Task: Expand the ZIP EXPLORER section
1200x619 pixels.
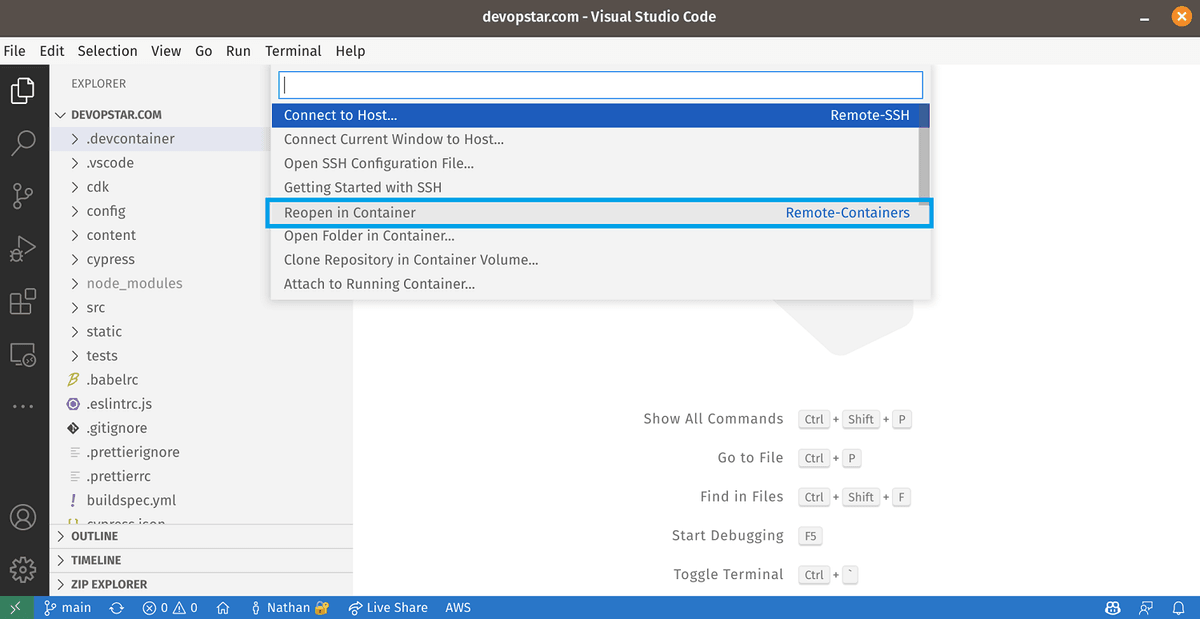Action: (x=108, y=584)
